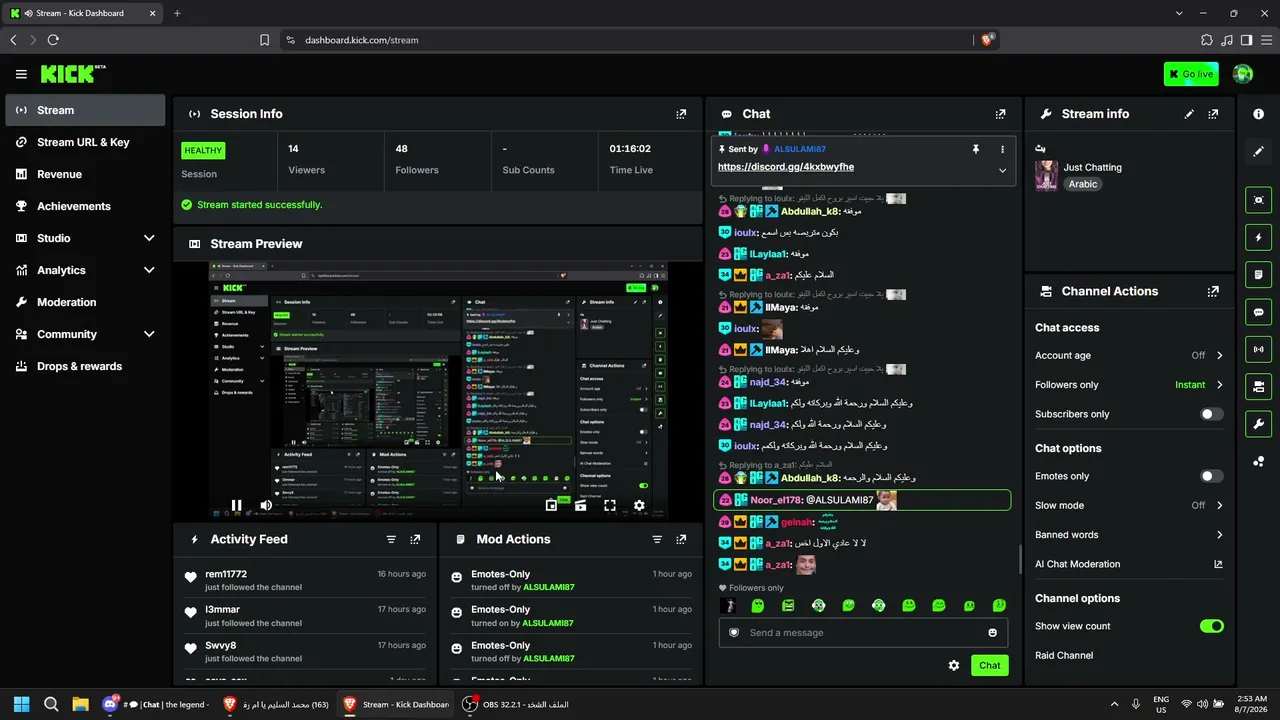Toggle Emotes only chat switch
The image size is (1280, 720).
(x=1211, y=477)
